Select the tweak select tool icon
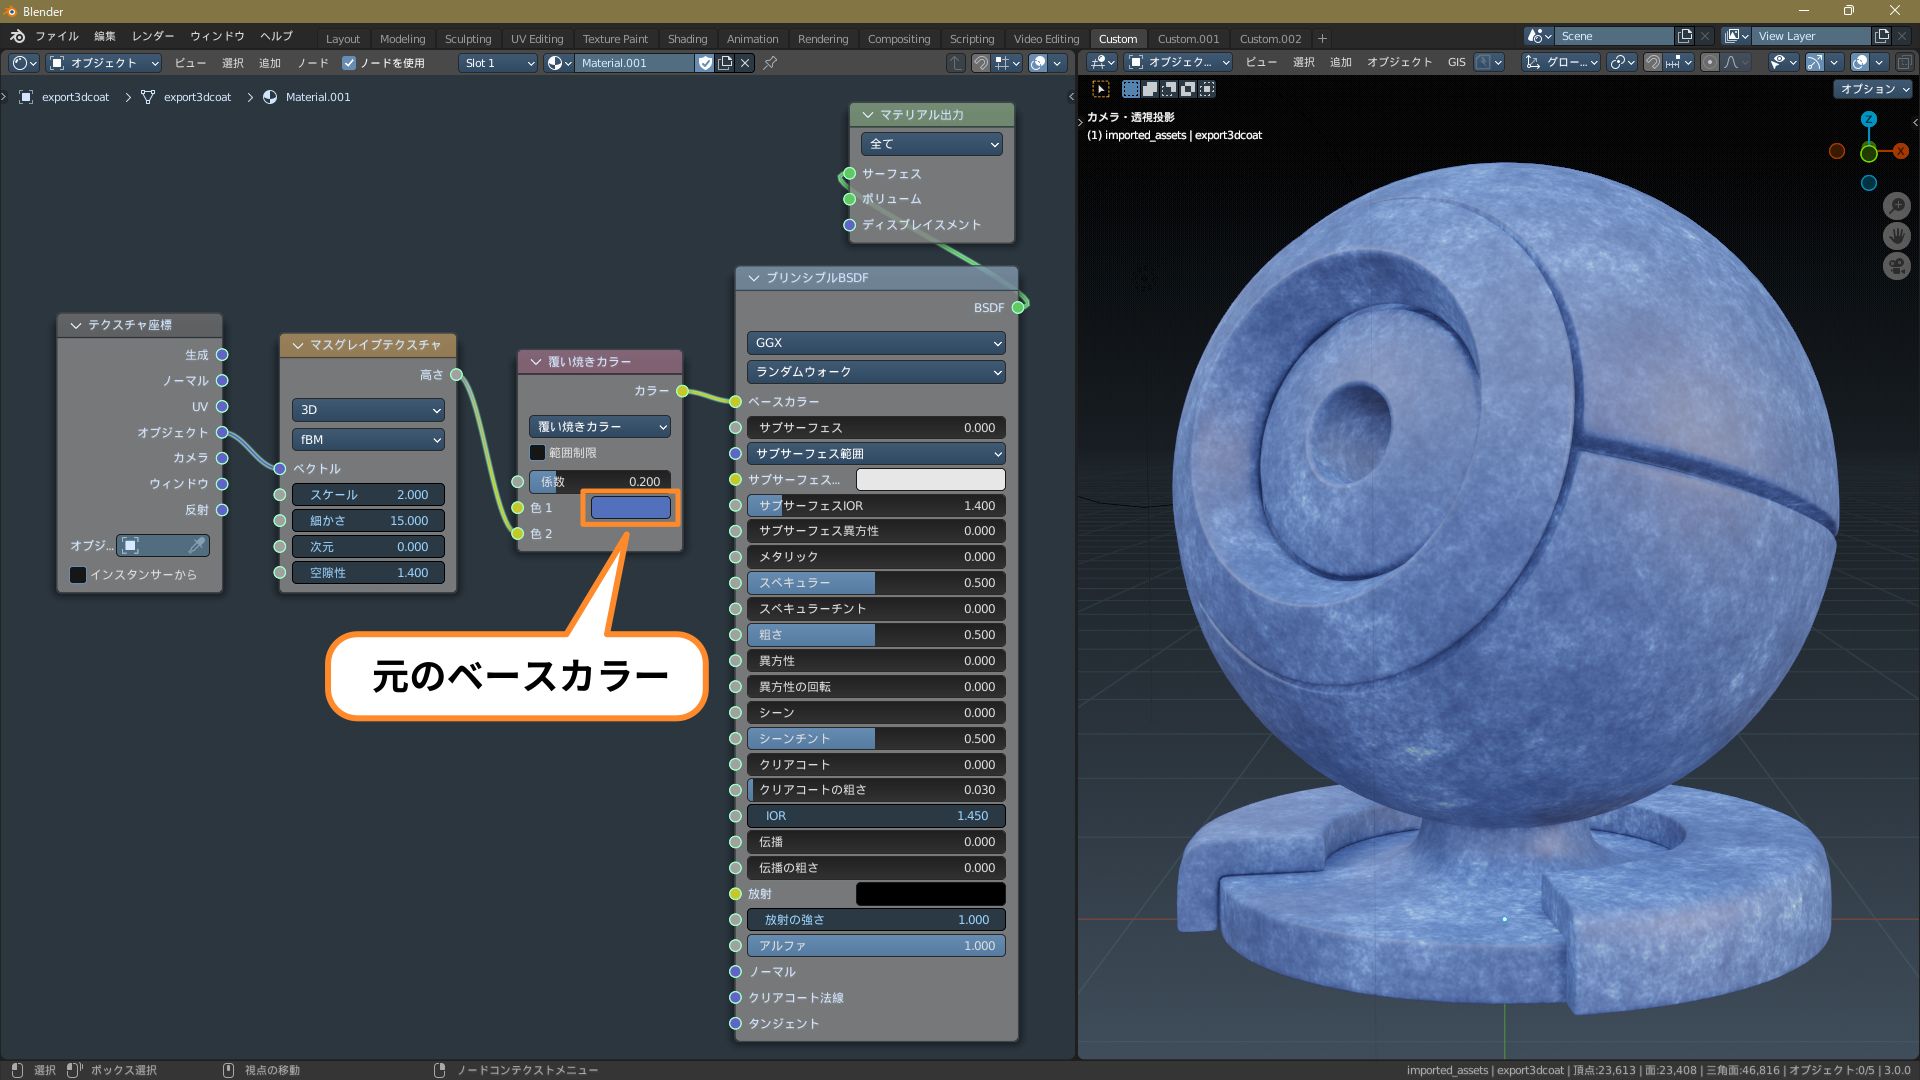 [1101, 89]
